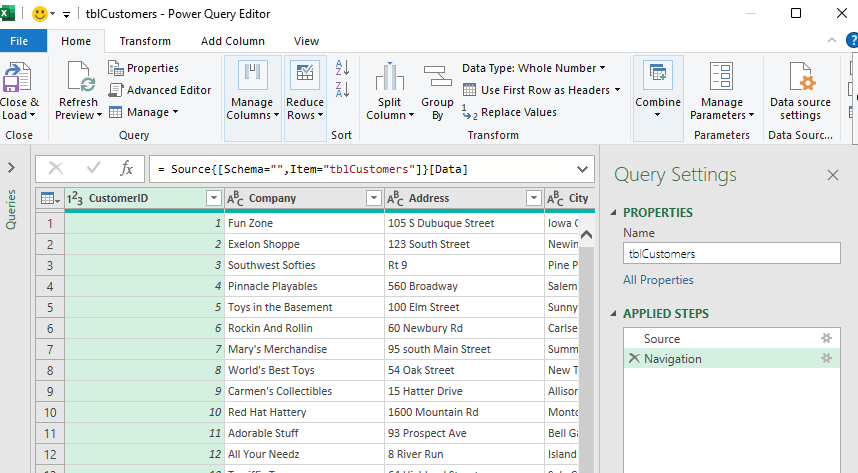The height and width of the screenshot is (473, 858).
Task: Switch to the View tab
Action: click(306, 41)
